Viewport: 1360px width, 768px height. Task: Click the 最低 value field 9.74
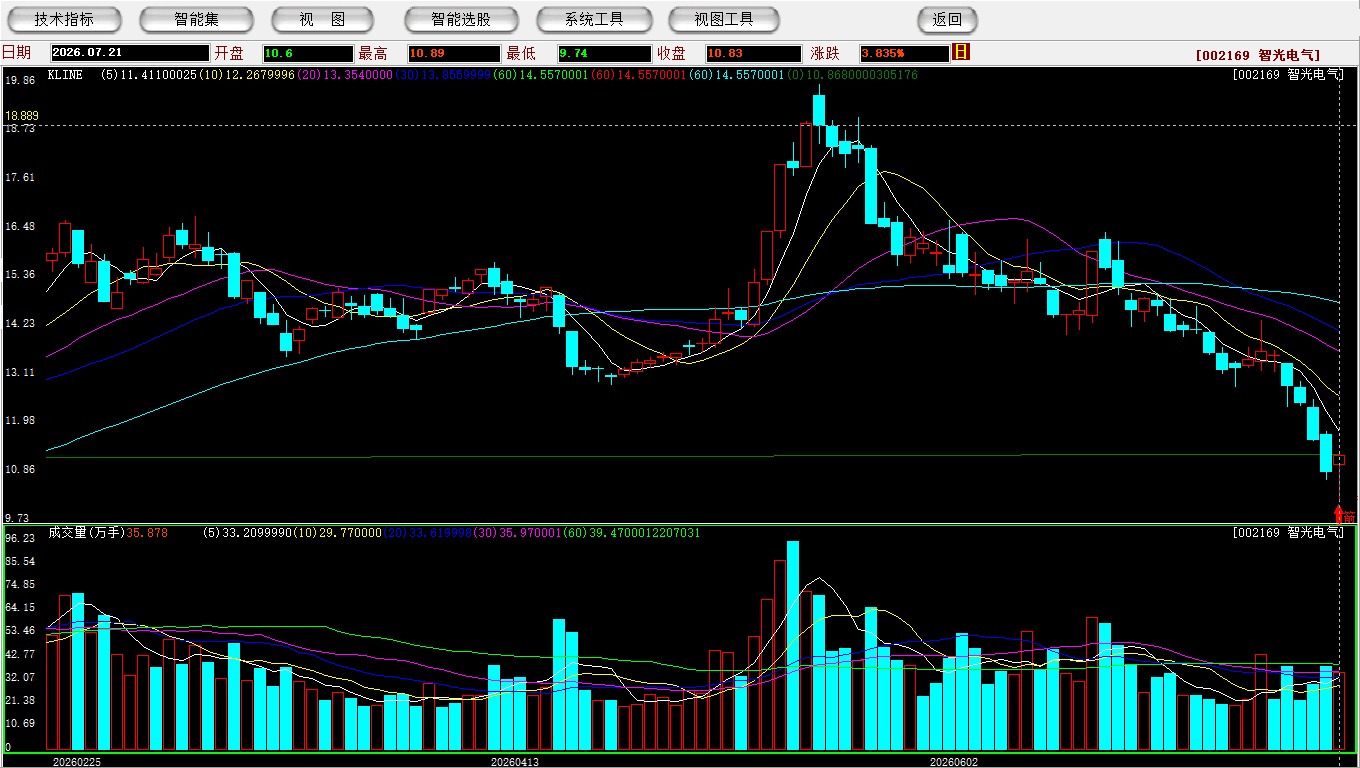tap(604, 53)
